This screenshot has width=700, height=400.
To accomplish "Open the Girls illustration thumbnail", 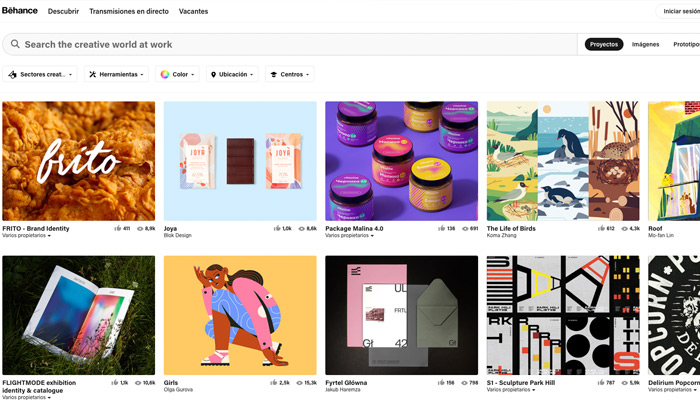I will (240, 315).
